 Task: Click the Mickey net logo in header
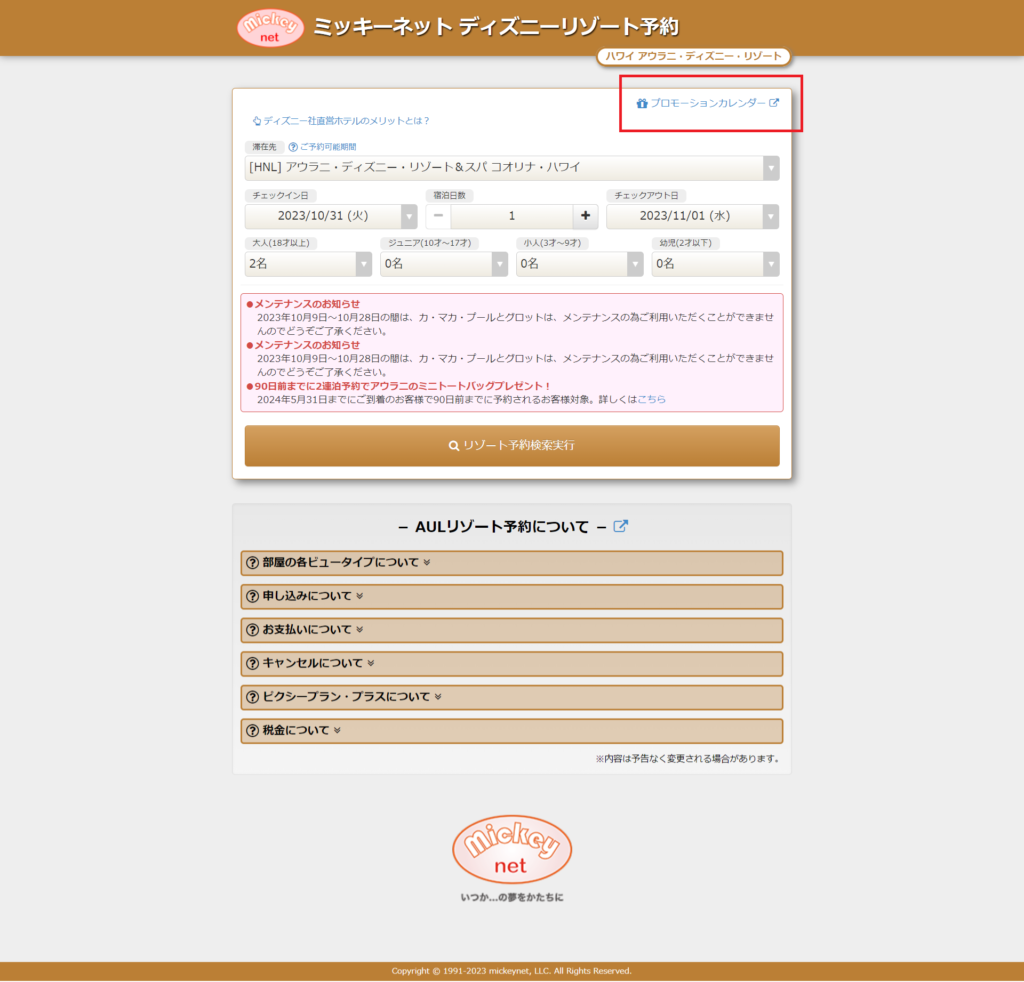pos(270,28)
